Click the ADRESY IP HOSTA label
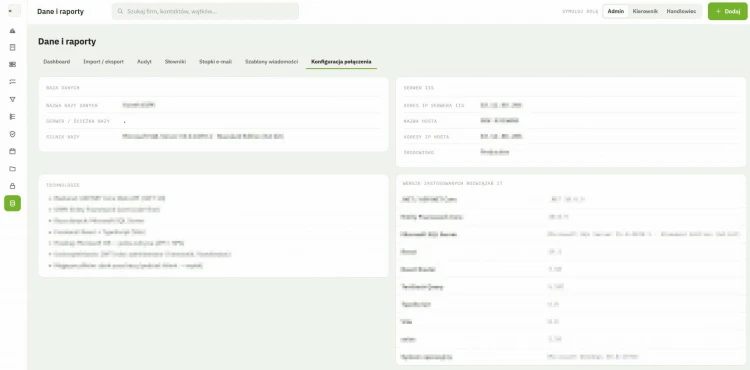The width and height of the screenshot is (750, 370). (x=426, y=137)
